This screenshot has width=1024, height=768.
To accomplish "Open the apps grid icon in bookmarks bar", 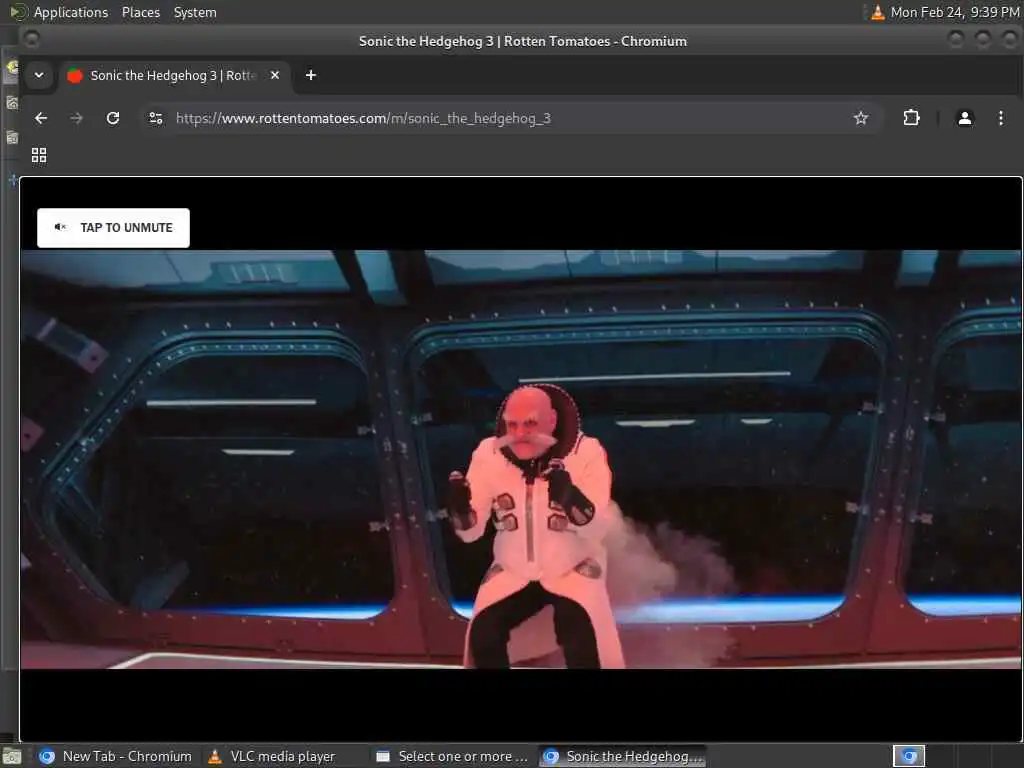I will click(39, 155).
